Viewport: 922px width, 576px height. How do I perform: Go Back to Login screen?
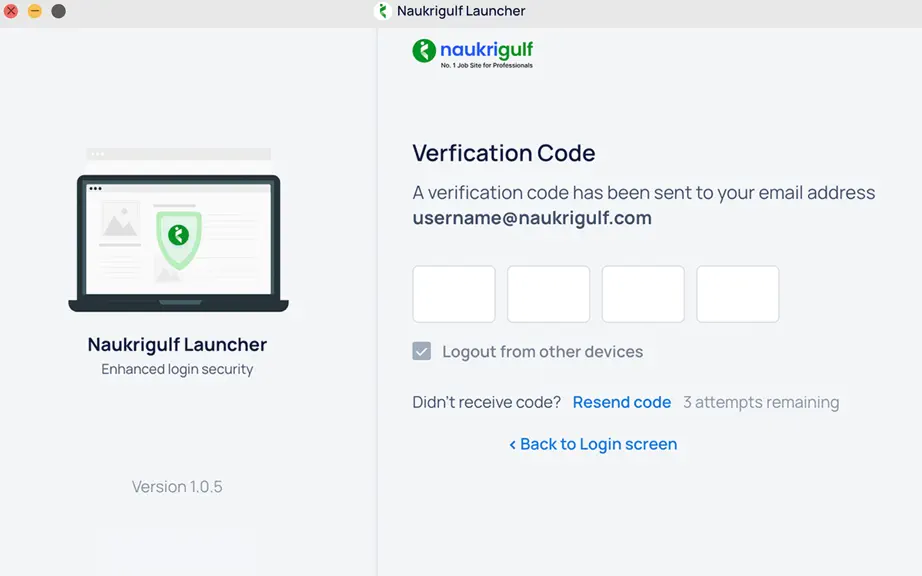(593, 444)
